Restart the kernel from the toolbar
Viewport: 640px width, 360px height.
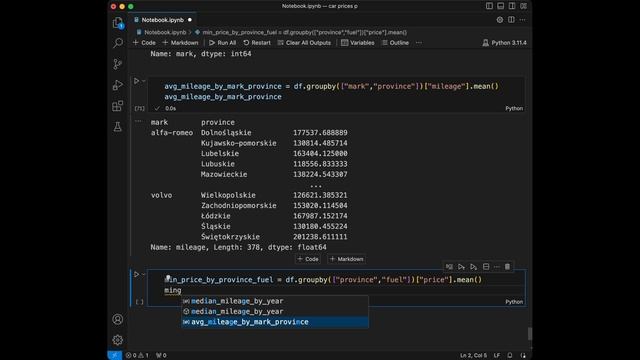[x=257, y=43]
